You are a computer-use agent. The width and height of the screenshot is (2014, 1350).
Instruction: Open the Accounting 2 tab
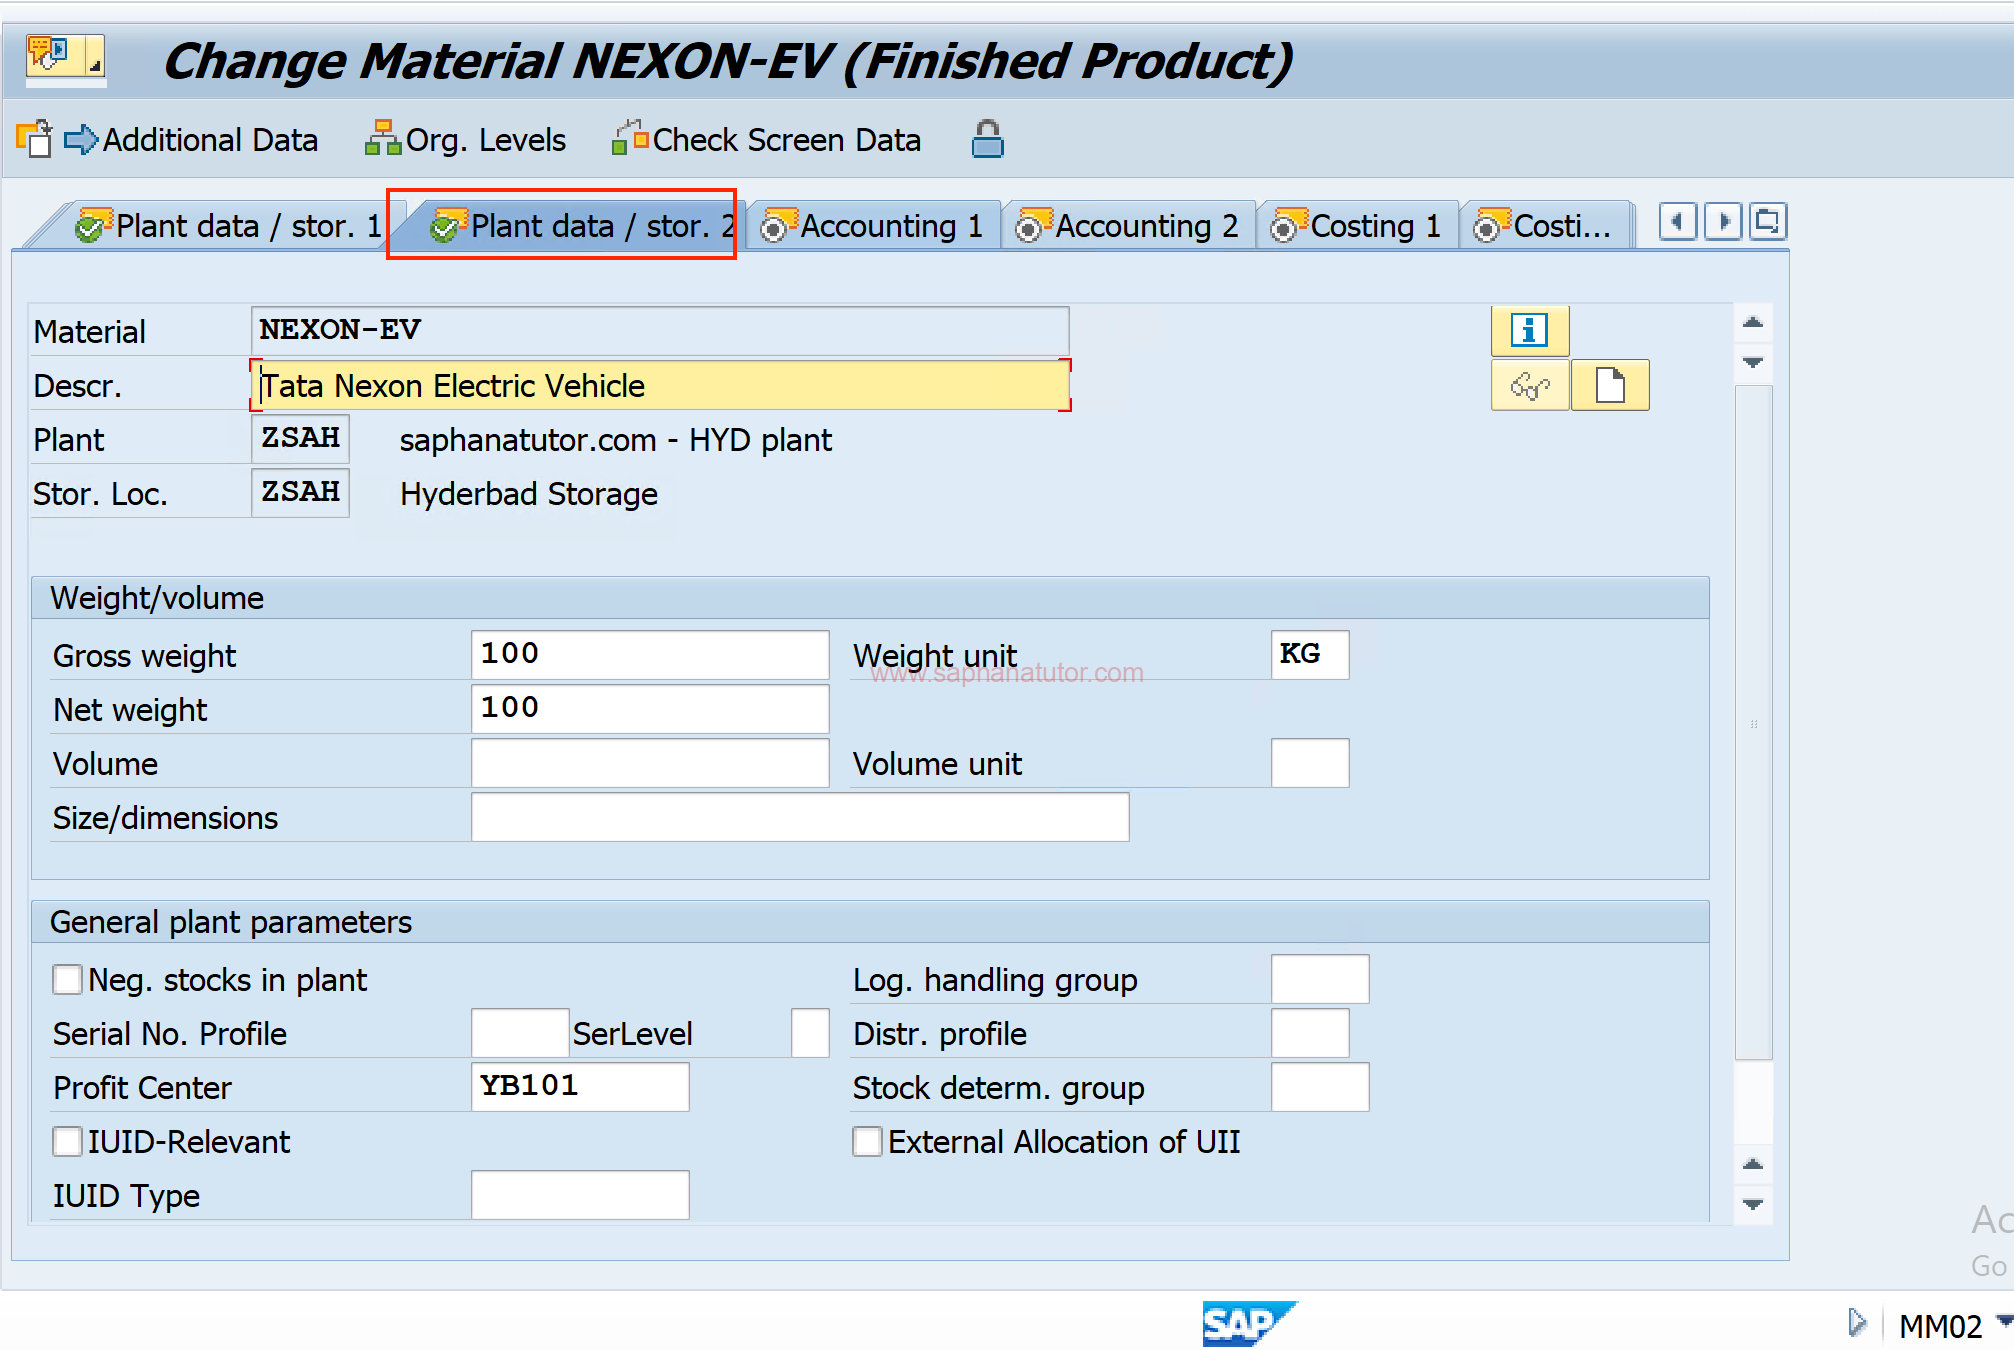pos(1127,226)
